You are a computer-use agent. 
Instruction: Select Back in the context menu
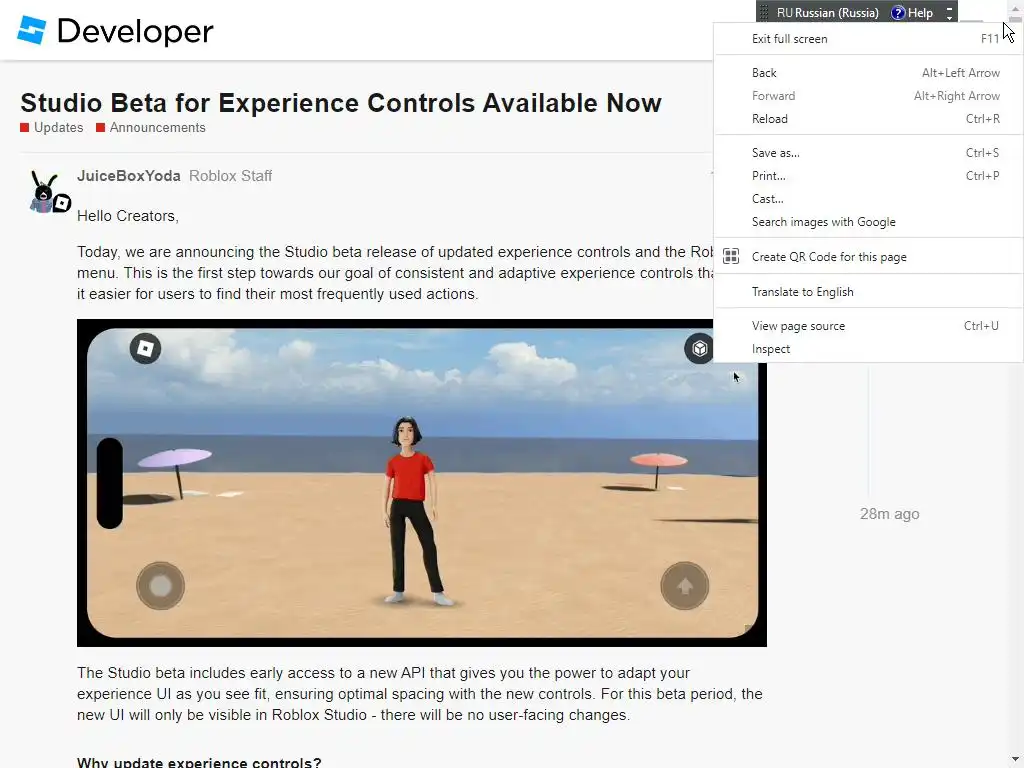pyautogui.click(x=869, y=72)
